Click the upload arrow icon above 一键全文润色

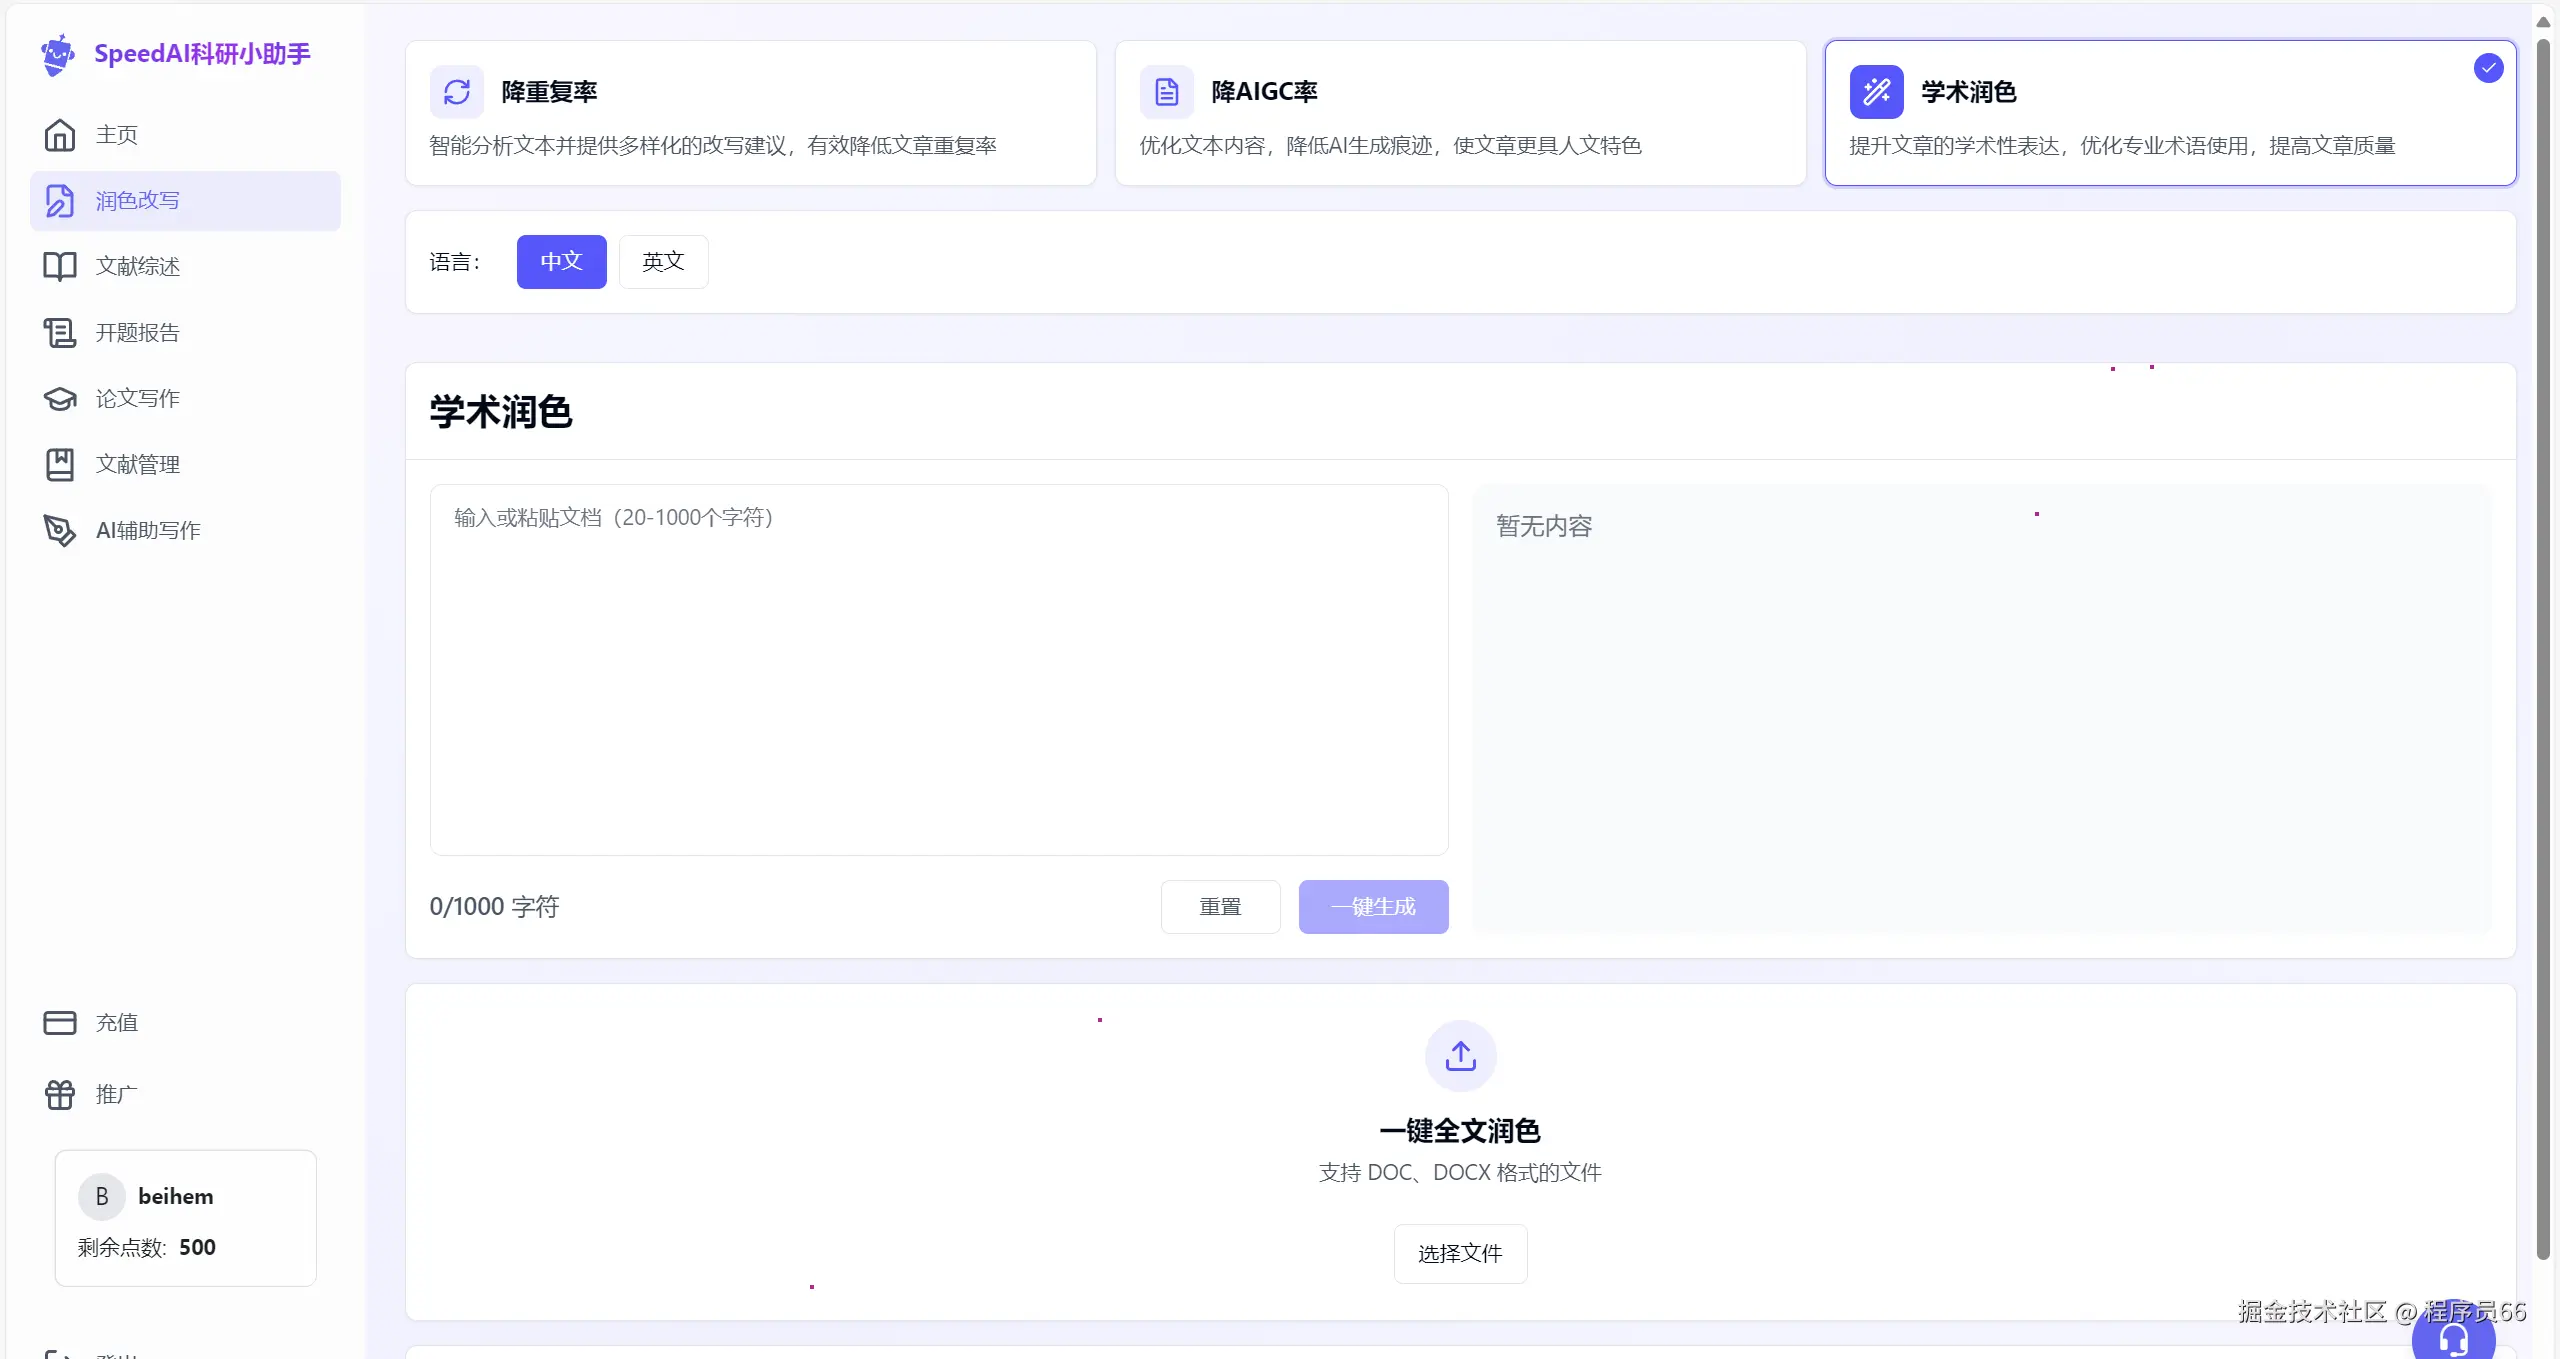pyautogui.click(x=1460, y=1056)
